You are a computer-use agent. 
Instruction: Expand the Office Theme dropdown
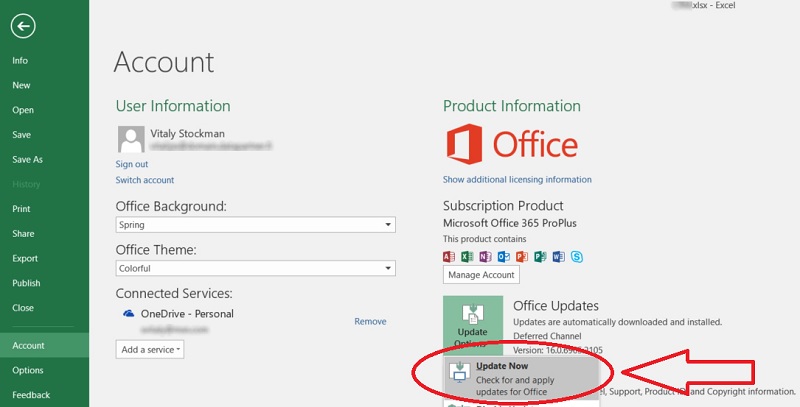[x=254, y=269]
